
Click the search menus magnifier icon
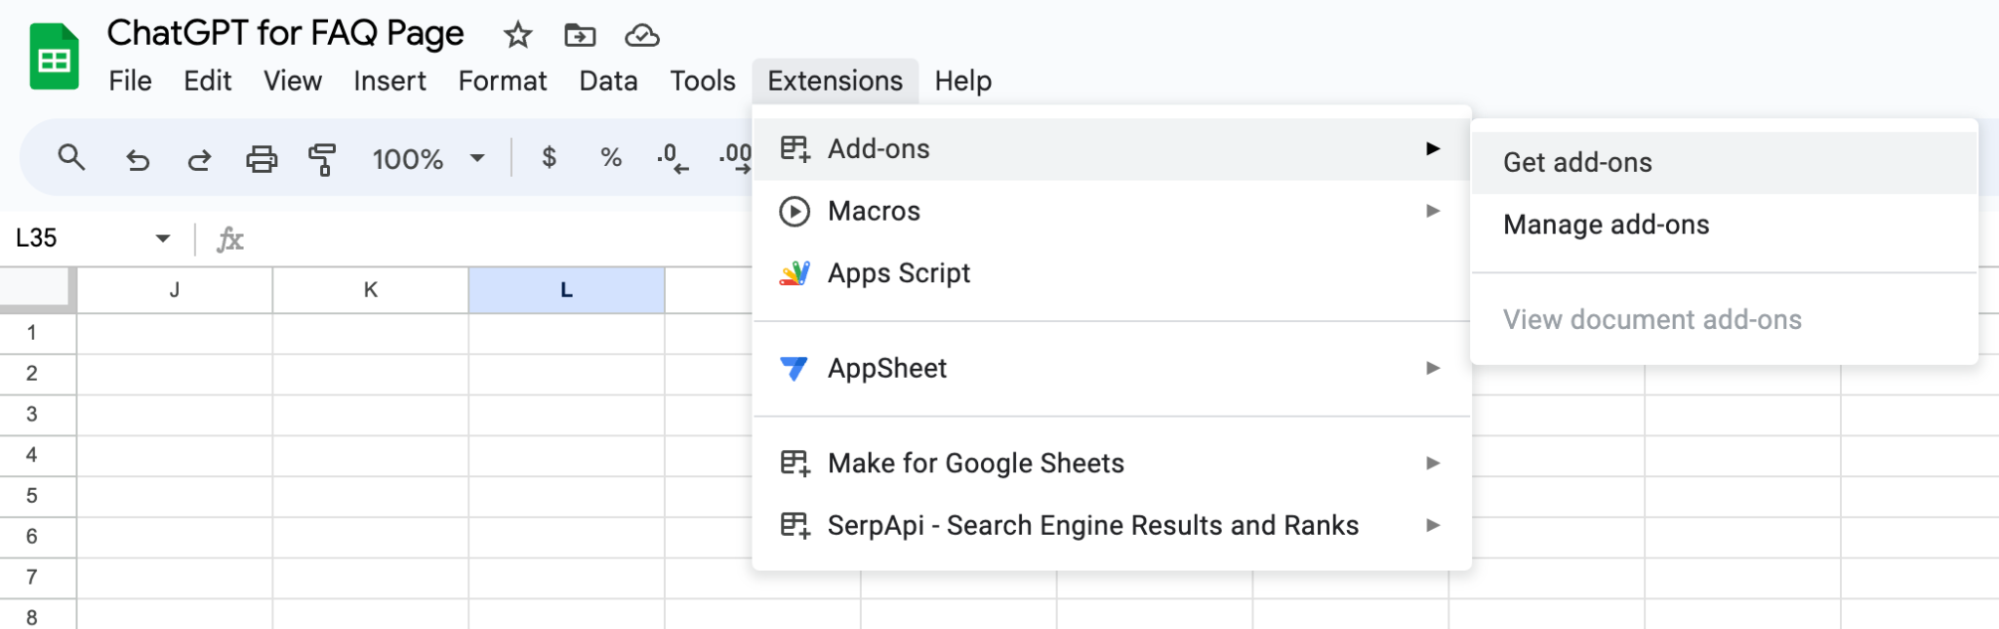point(71,157)
